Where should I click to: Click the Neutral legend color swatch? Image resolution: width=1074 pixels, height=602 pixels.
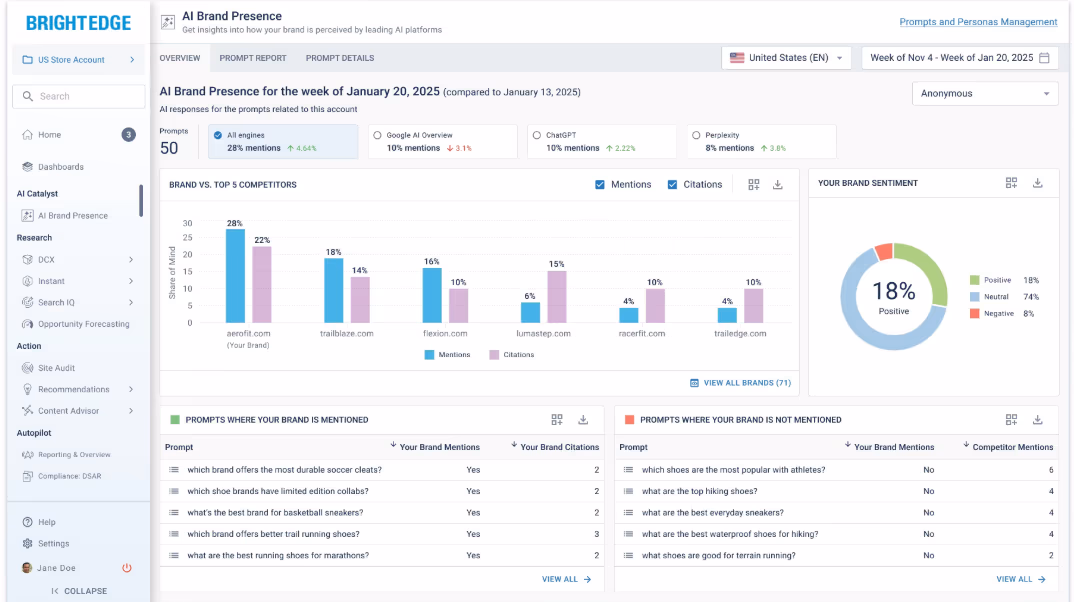(x=974, y=297)
